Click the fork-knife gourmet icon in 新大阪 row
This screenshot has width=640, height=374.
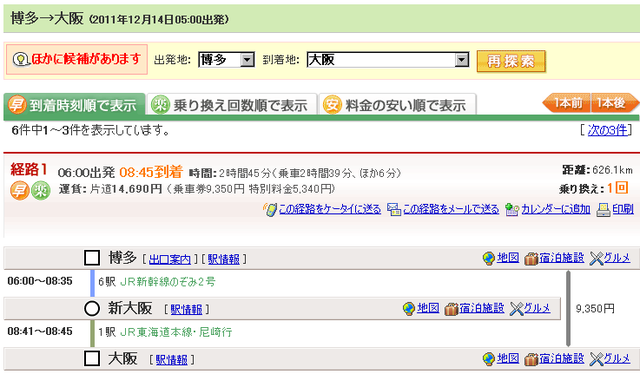pos(516,309)
